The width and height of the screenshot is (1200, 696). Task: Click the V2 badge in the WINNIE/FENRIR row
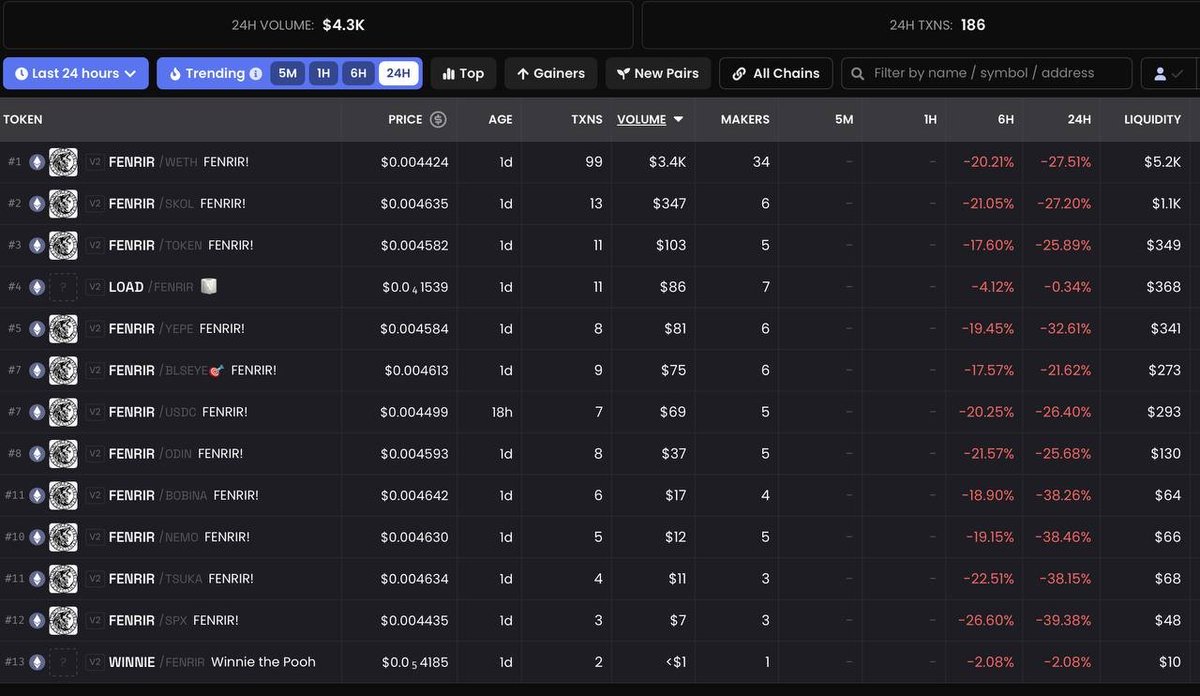click(95, 662)
